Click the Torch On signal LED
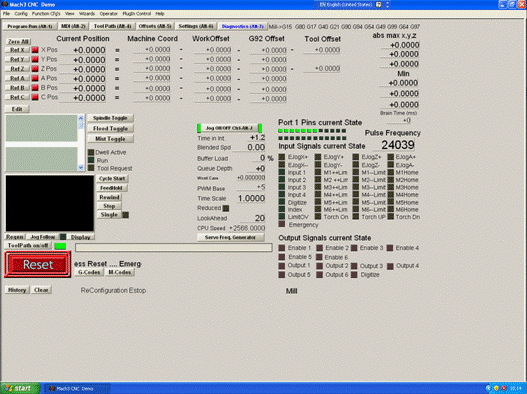Image resolution: width=527 pixels, height=394 pixels. [x=318, y=217]
